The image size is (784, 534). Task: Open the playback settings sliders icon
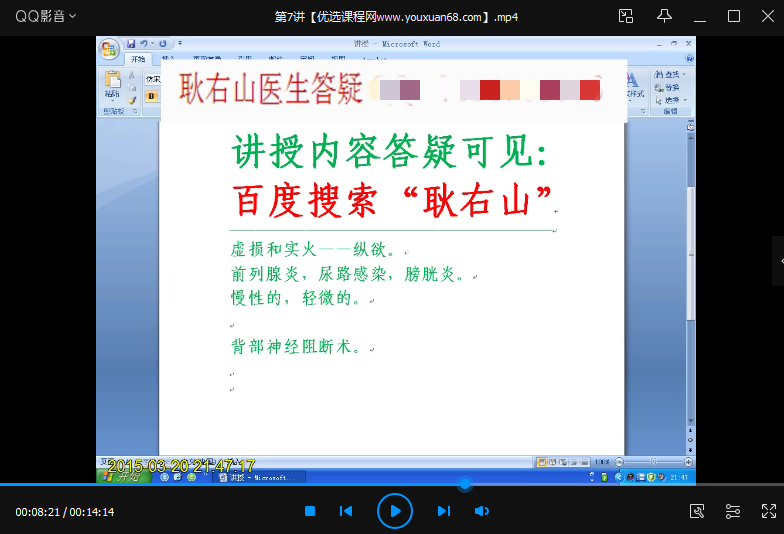click(x=733, y=511)
